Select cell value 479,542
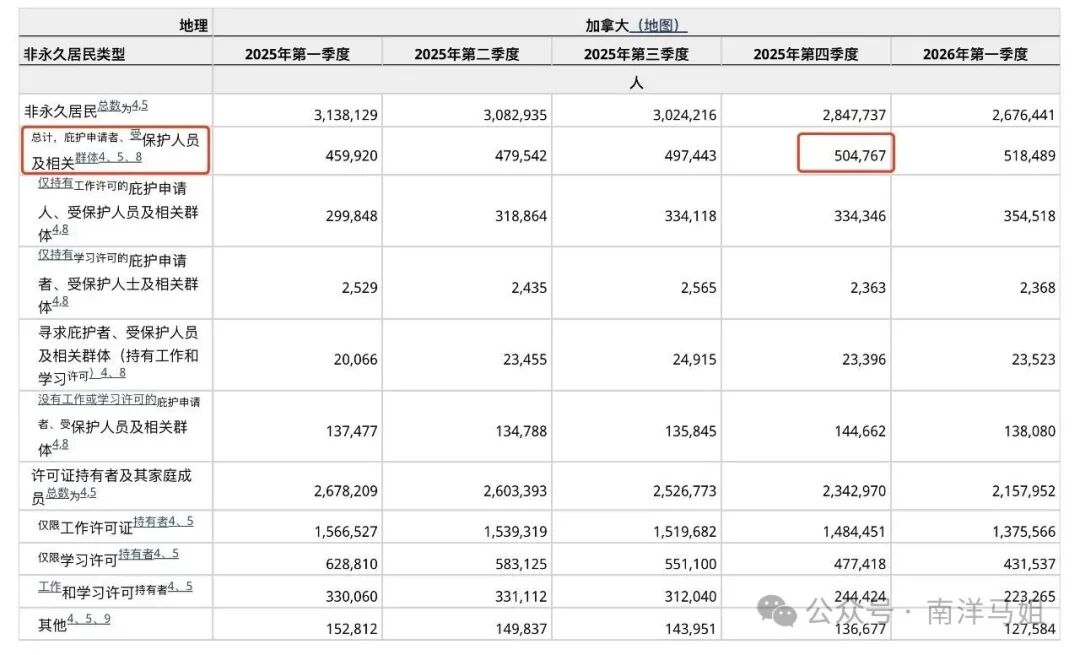 point(521,156)
